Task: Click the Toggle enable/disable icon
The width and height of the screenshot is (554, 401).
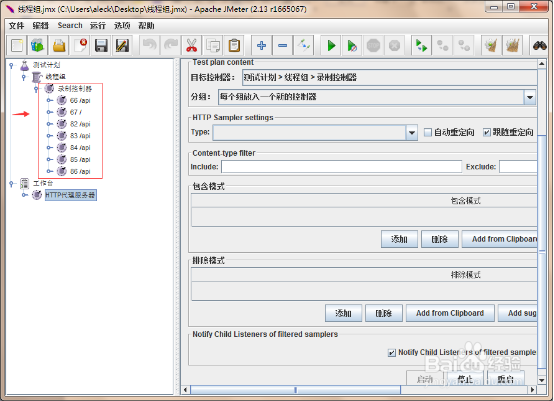Action: [x=303, y=46]
